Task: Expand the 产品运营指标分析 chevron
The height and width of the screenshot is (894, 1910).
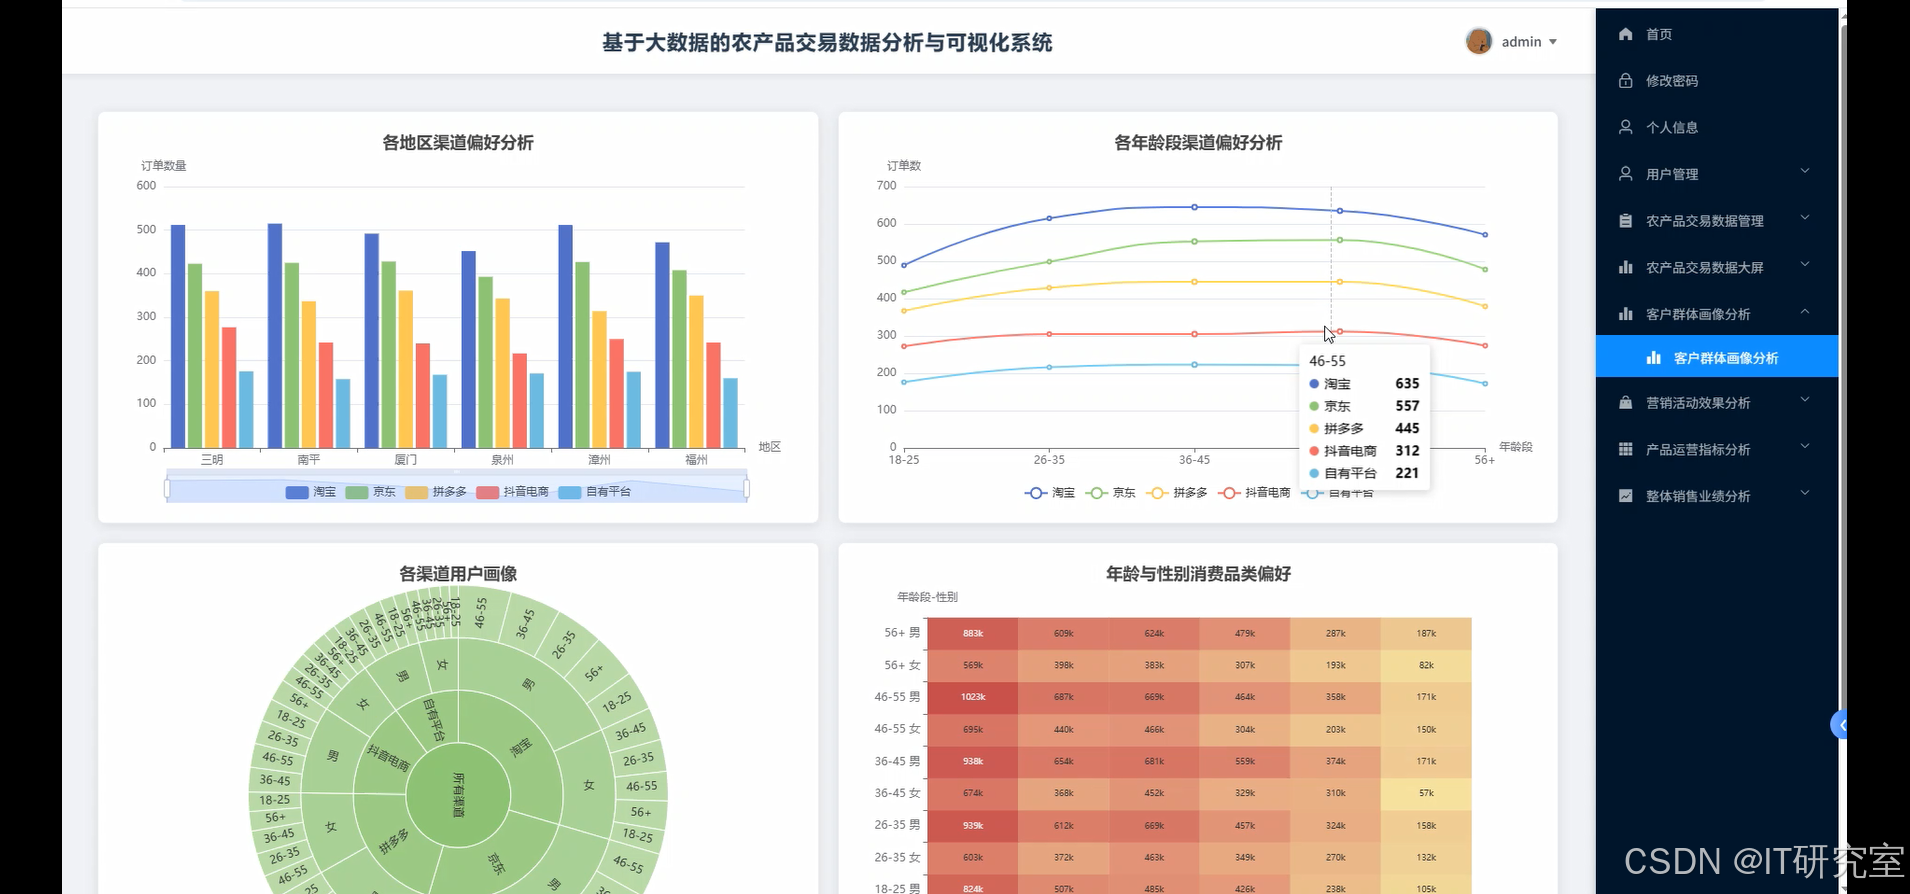Action: [x=1805, y=446]
